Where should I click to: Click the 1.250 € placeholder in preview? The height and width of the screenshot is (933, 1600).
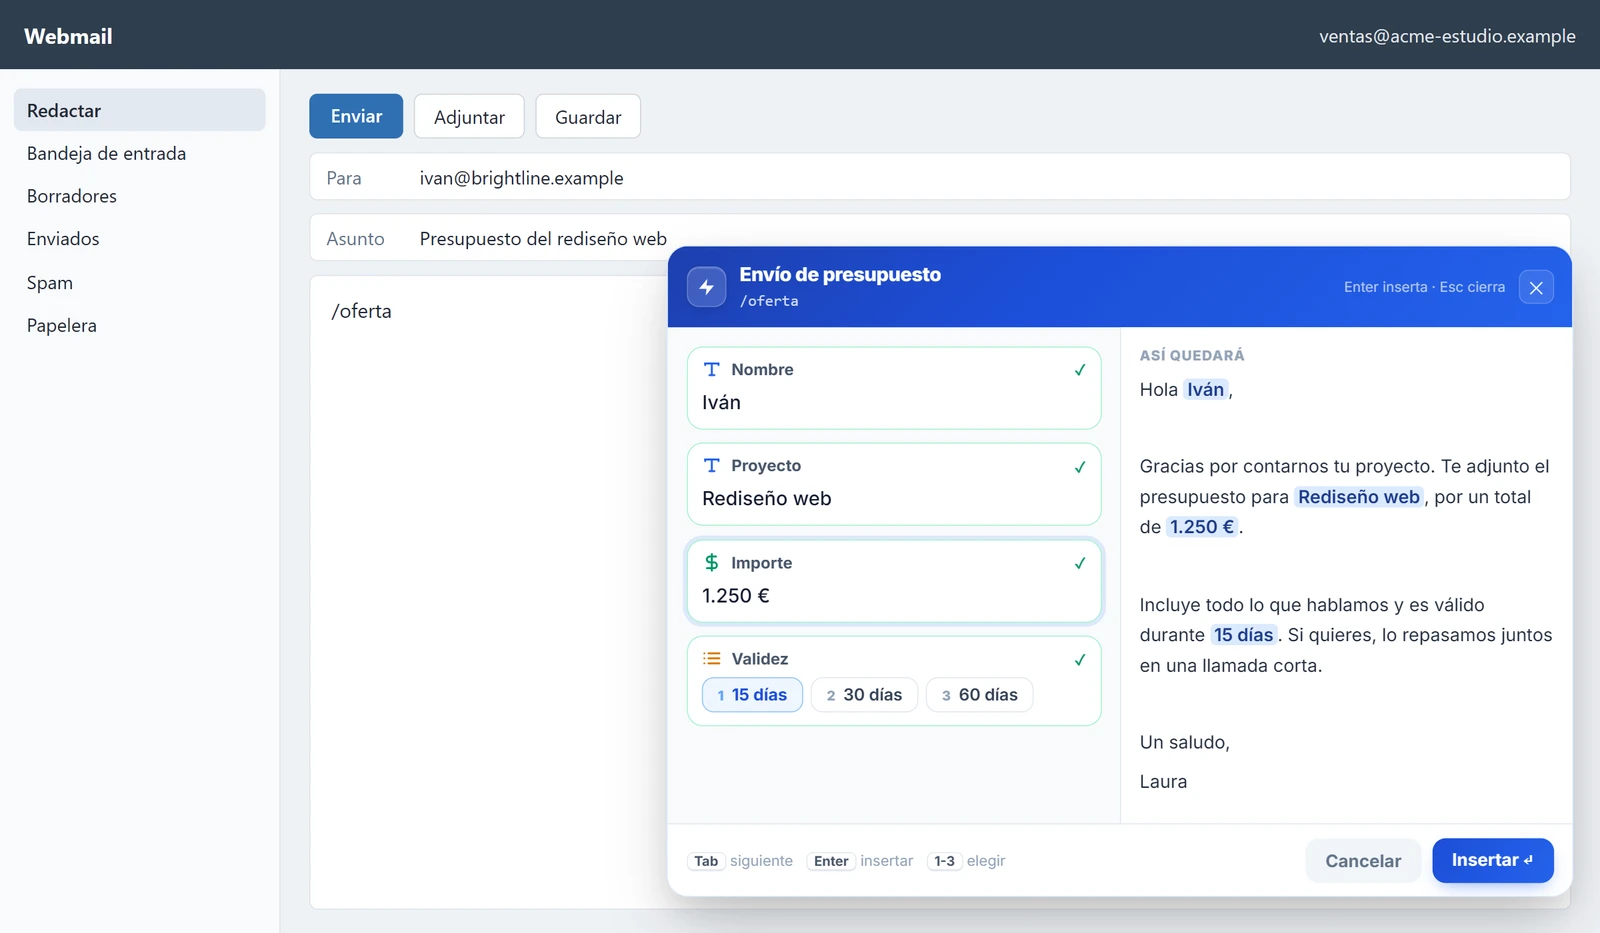(x=1202, y=527)
